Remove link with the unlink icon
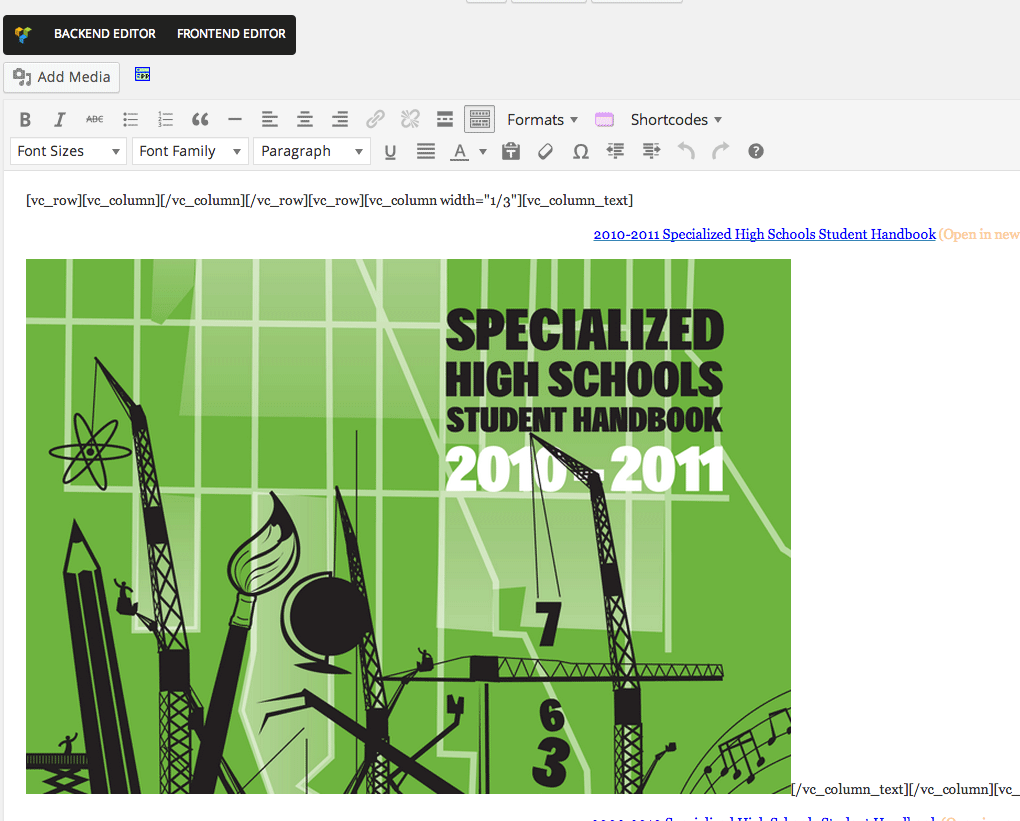Viewport: 1020px width, 821px height. pos(410,119)
